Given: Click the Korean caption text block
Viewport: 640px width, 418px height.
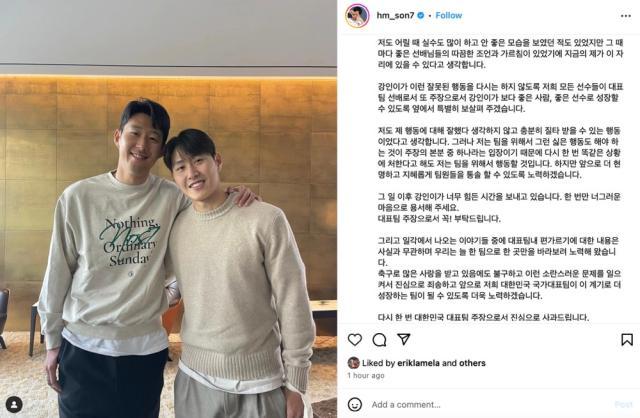Looking at the screenshot, I should (x=500, y=180).
